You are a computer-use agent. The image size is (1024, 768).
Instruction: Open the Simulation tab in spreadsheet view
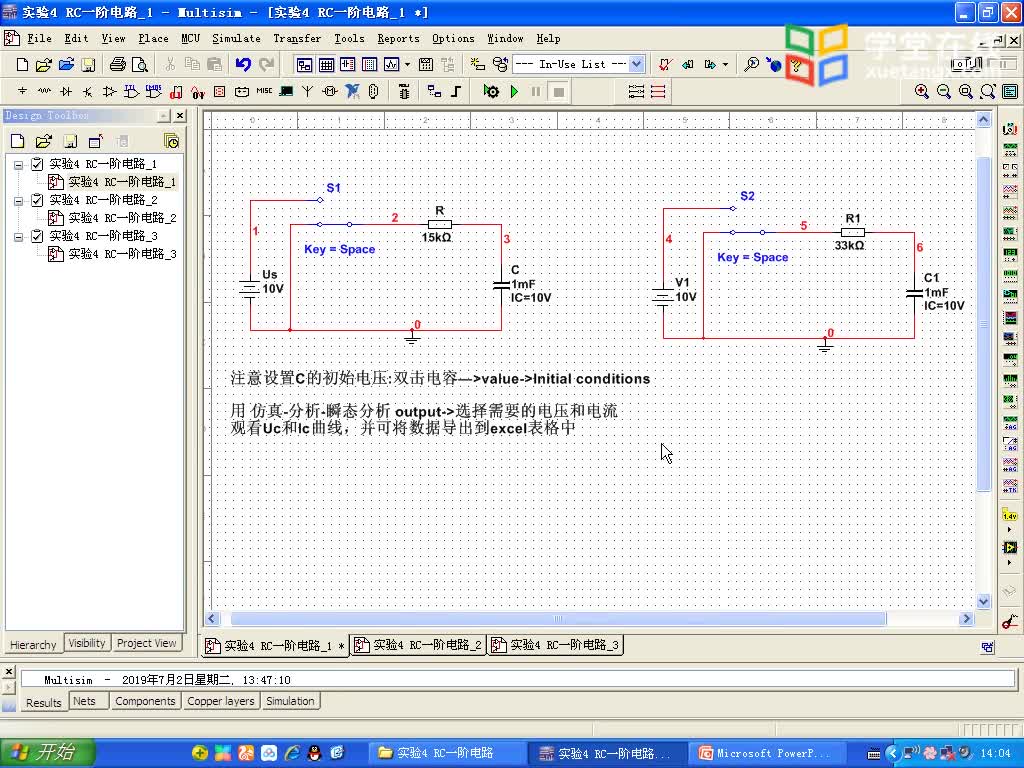pos(290,701)
